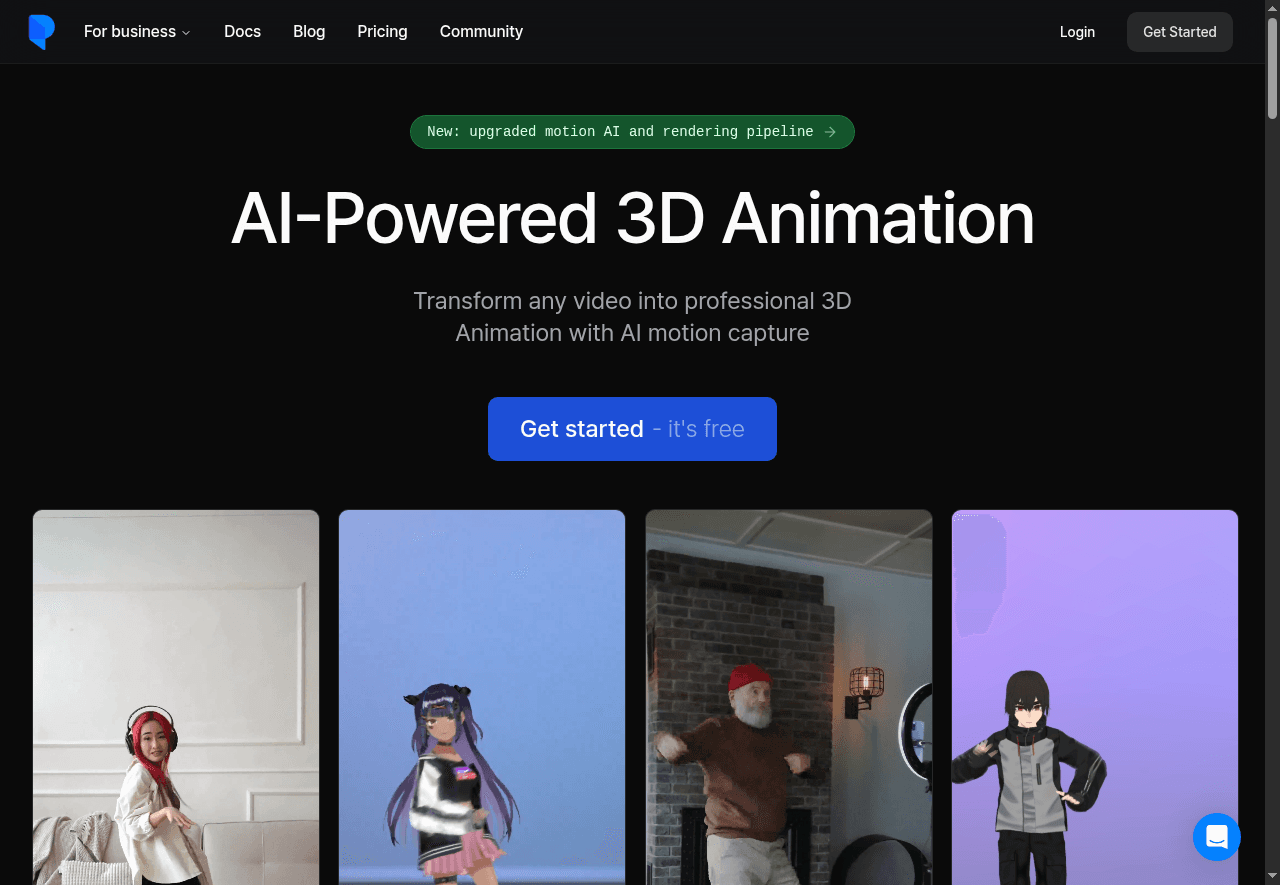Click the empty scrollbar track below the thumb
1280x885 pixels.
pyautogui.click(x=1272, y=500)
